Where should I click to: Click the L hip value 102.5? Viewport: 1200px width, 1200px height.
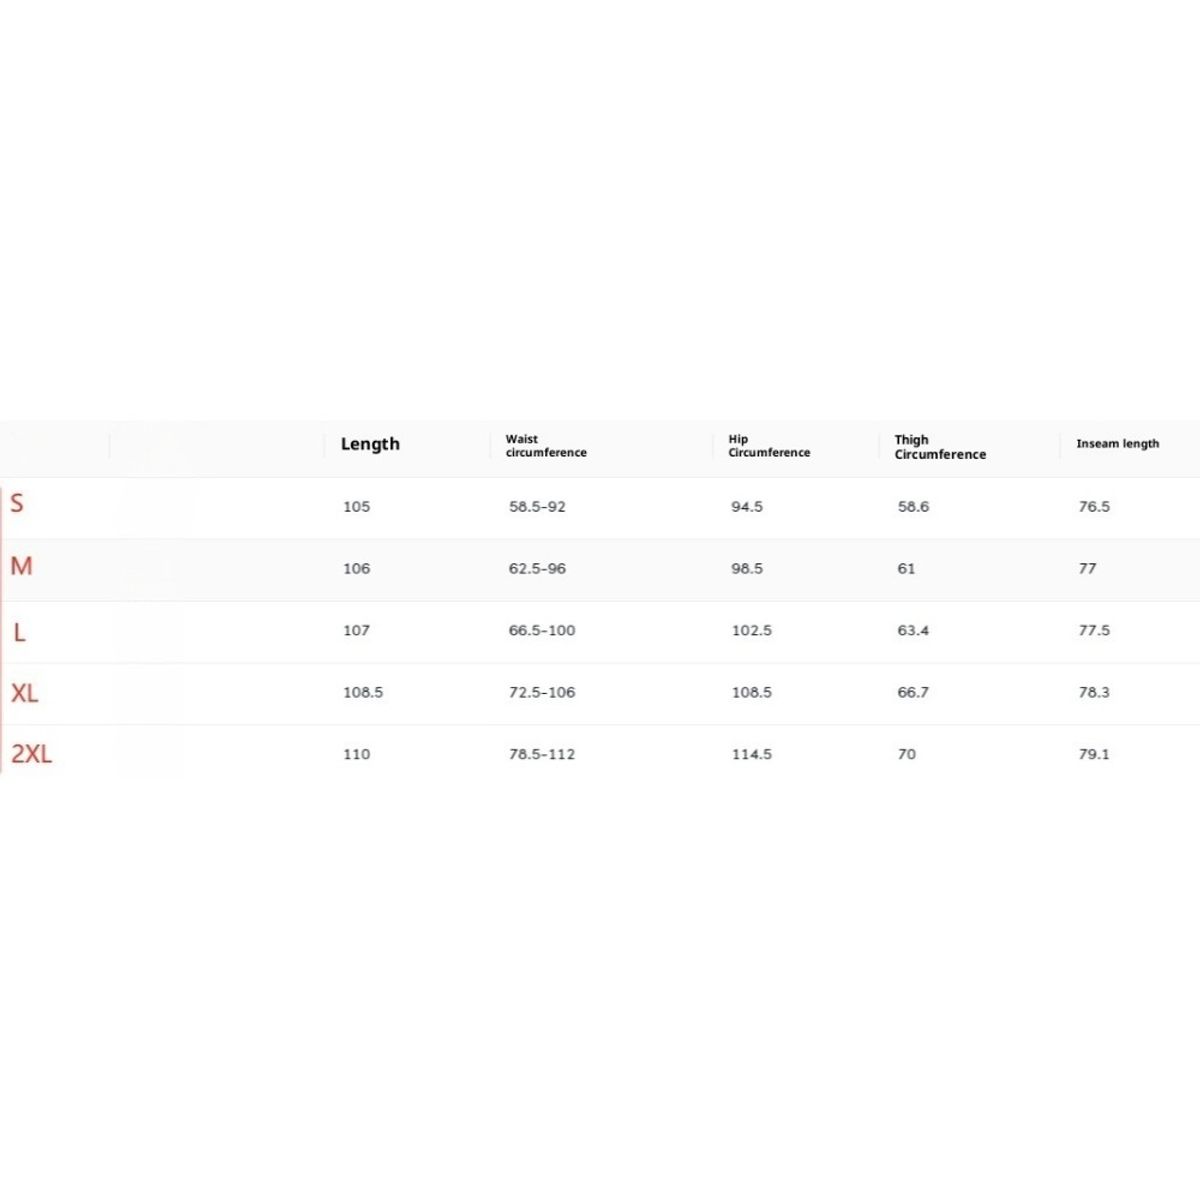tap(752, 631)
